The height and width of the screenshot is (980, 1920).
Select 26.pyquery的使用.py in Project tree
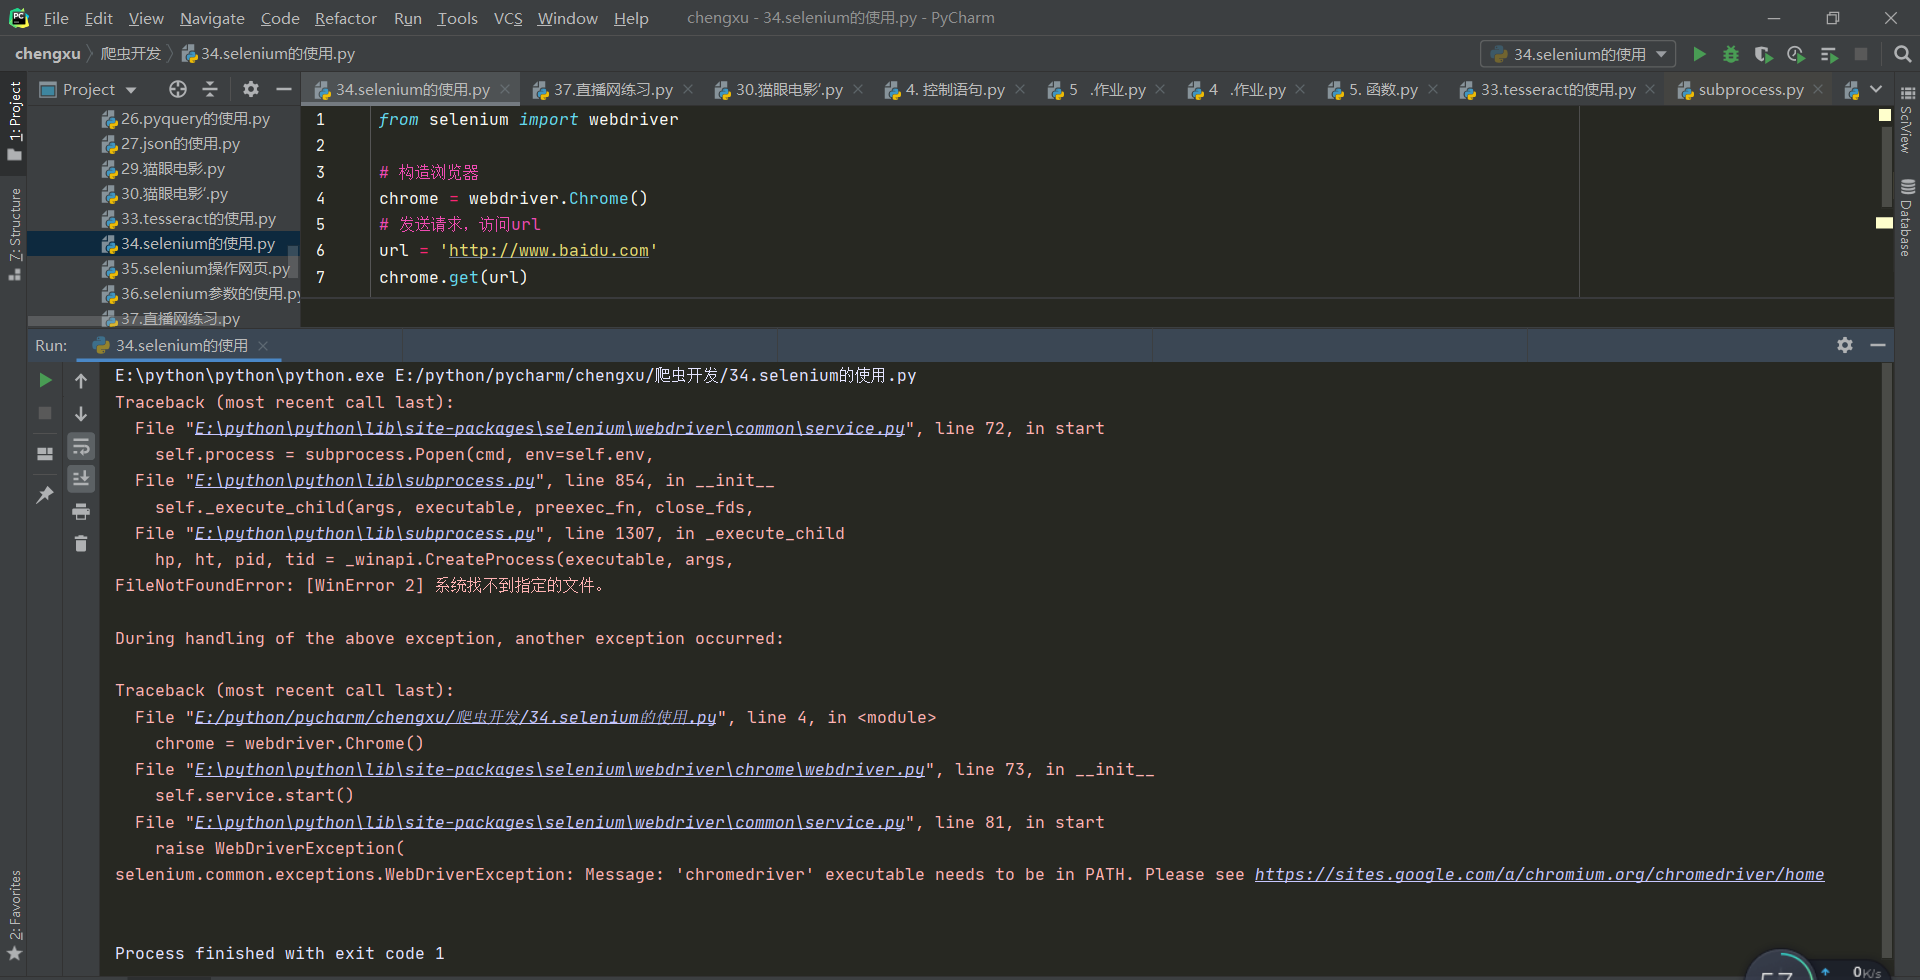point(195,118)
